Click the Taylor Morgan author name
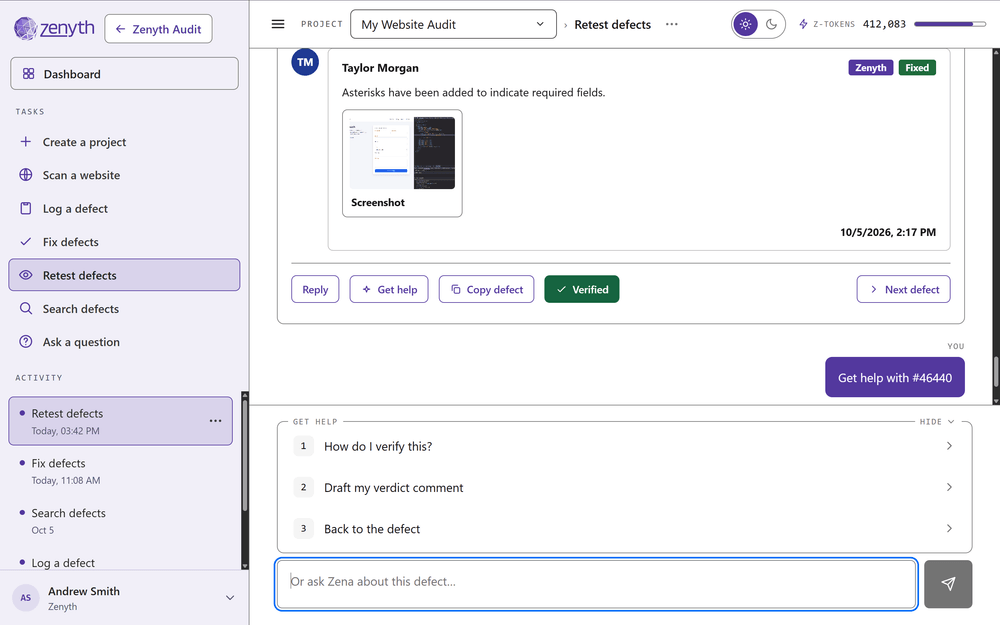 380,68
